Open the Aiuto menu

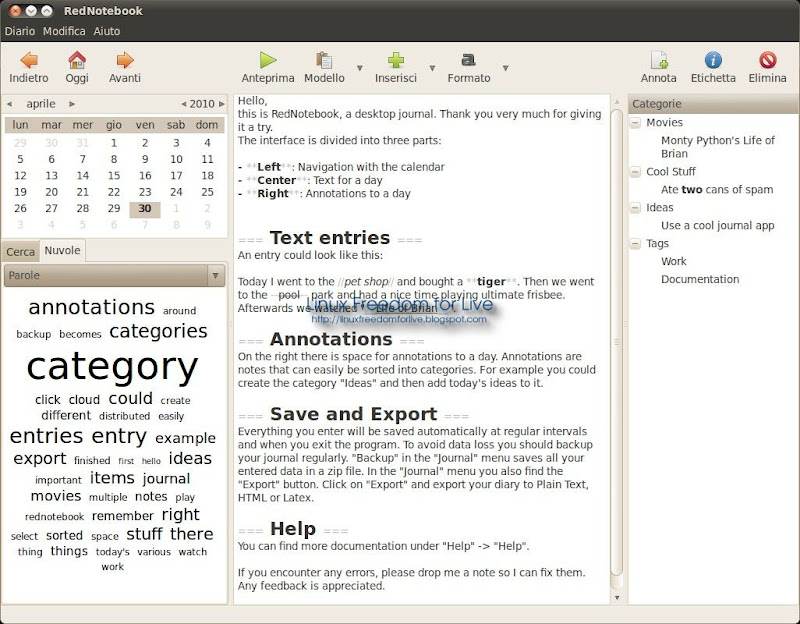(x=107, y=31)
